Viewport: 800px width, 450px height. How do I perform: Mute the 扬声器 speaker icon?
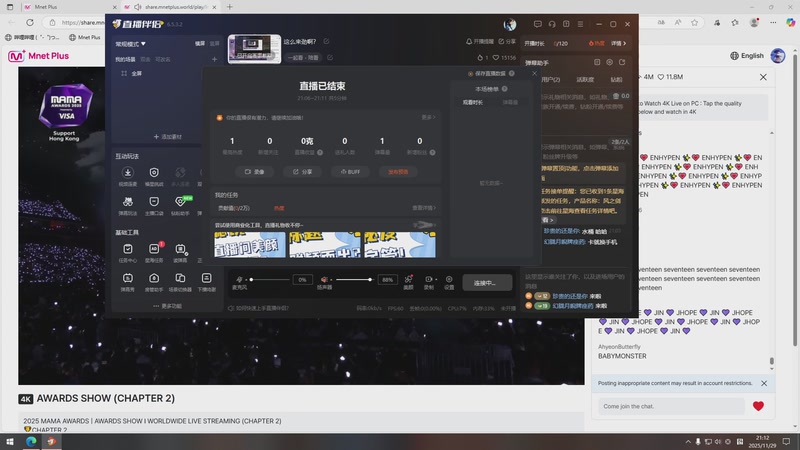(324, 279)
